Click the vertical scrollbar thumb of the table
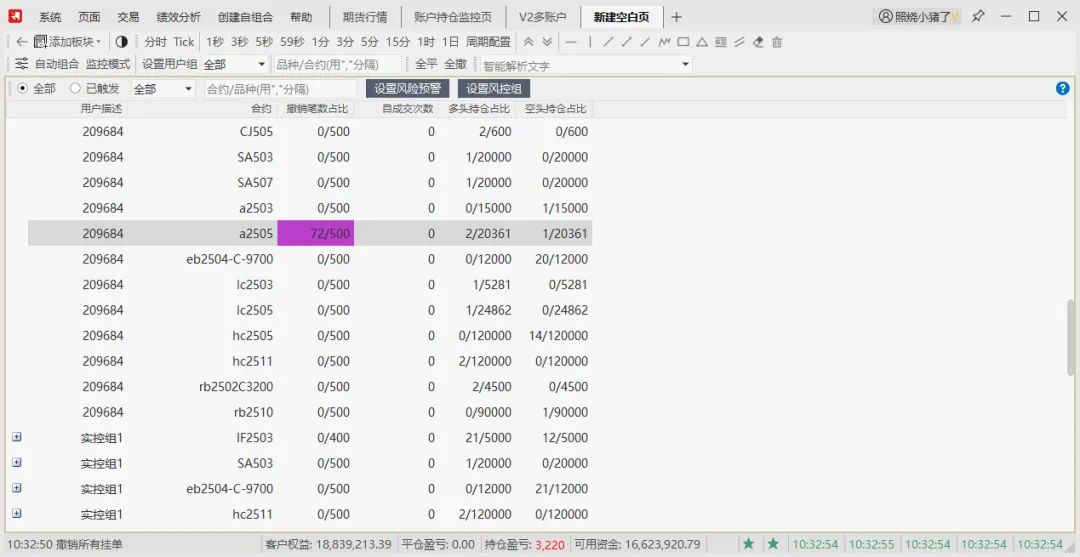The image size is (1080, 557). (1070, 337)
